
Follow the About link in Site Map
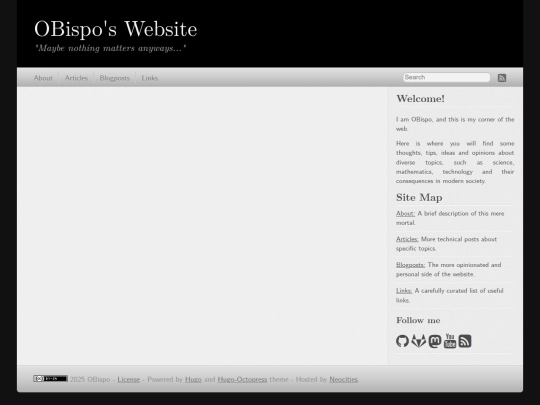pos(405,214)
